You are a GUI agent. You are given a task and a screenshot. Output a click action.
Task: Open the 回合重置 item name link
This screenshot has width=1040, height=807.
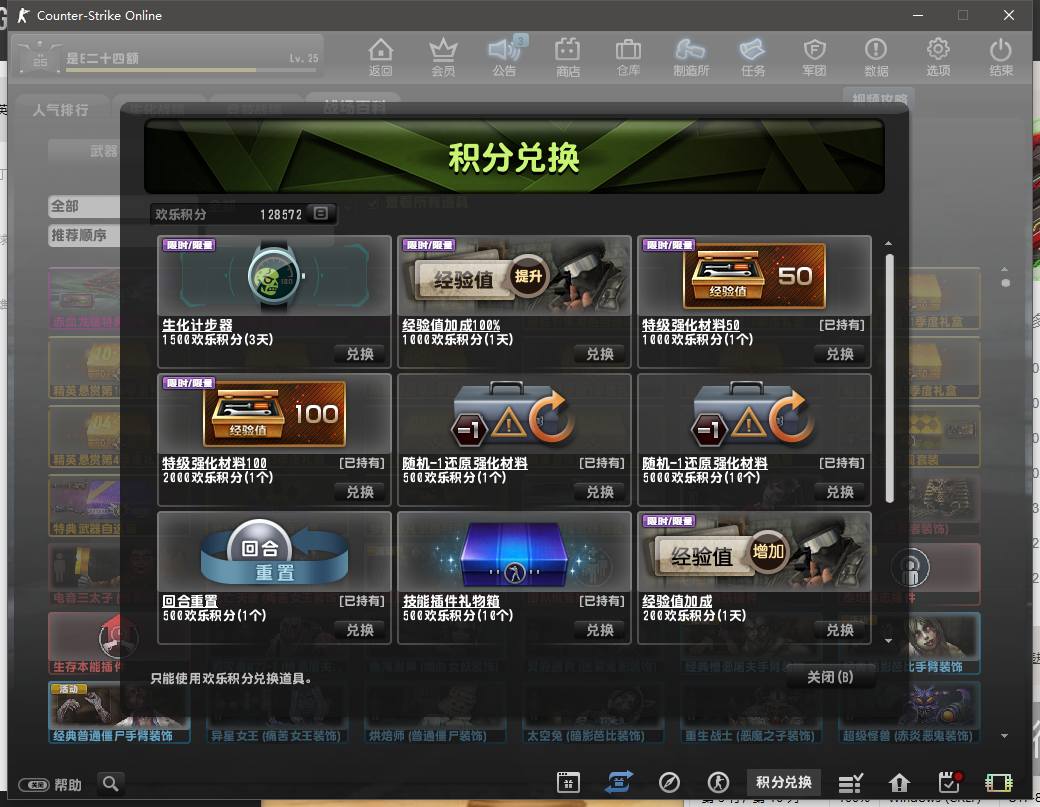(190, 601)
